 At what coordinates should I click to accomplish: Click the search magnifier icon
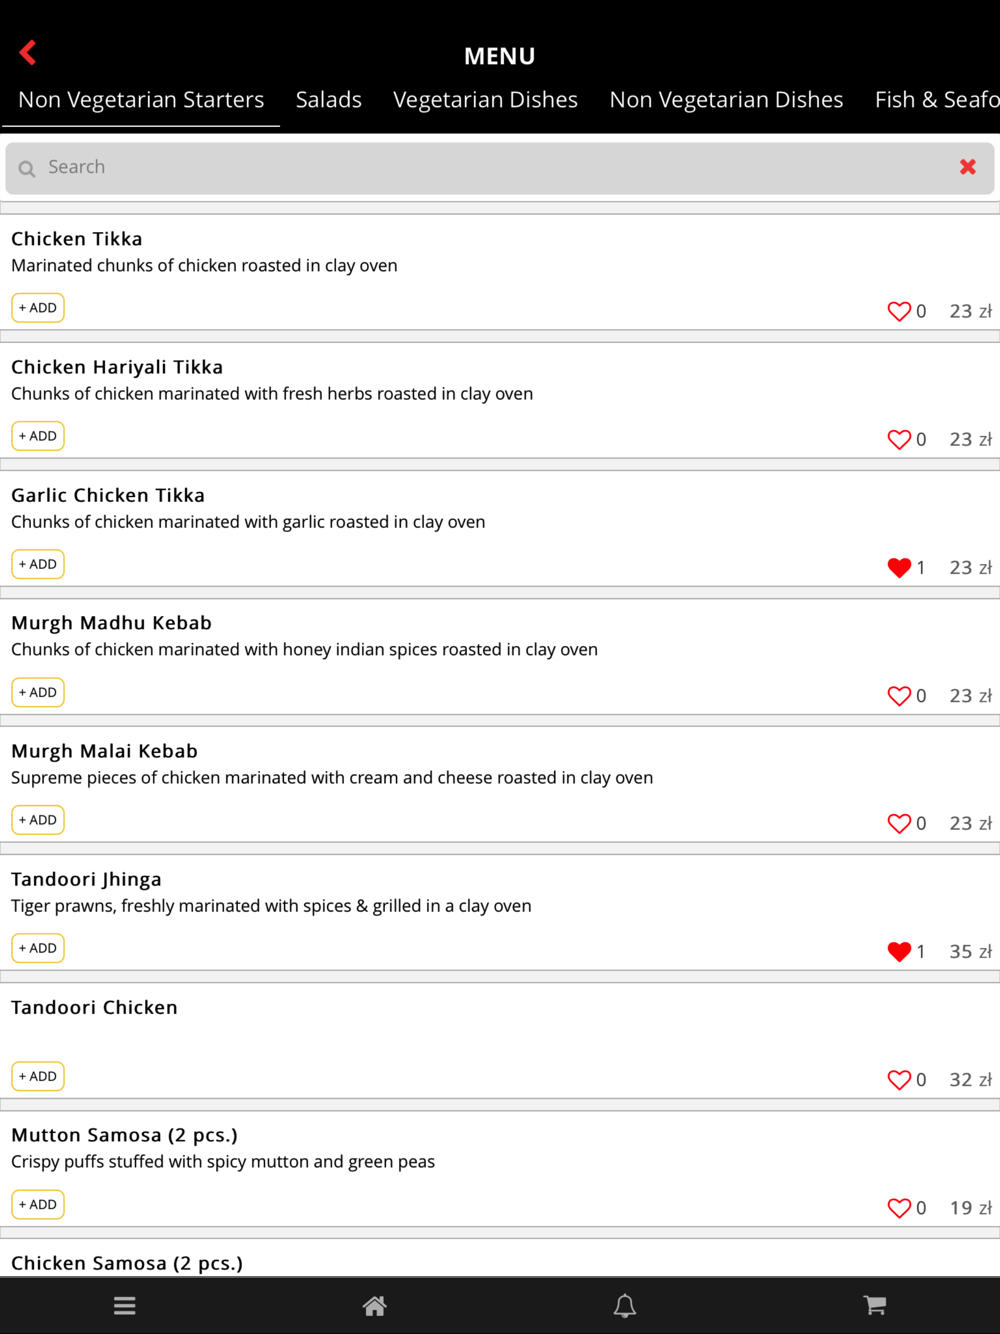27,168
